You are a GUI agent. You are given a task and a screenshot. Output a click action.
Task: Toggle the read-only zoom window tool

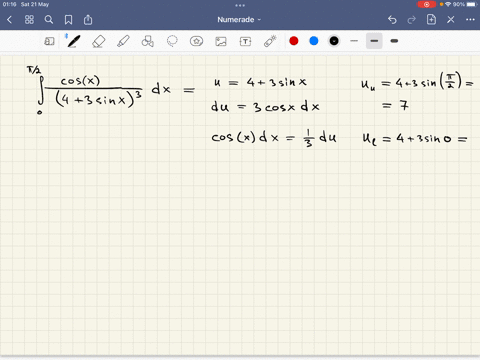click(x=49, y=41)
